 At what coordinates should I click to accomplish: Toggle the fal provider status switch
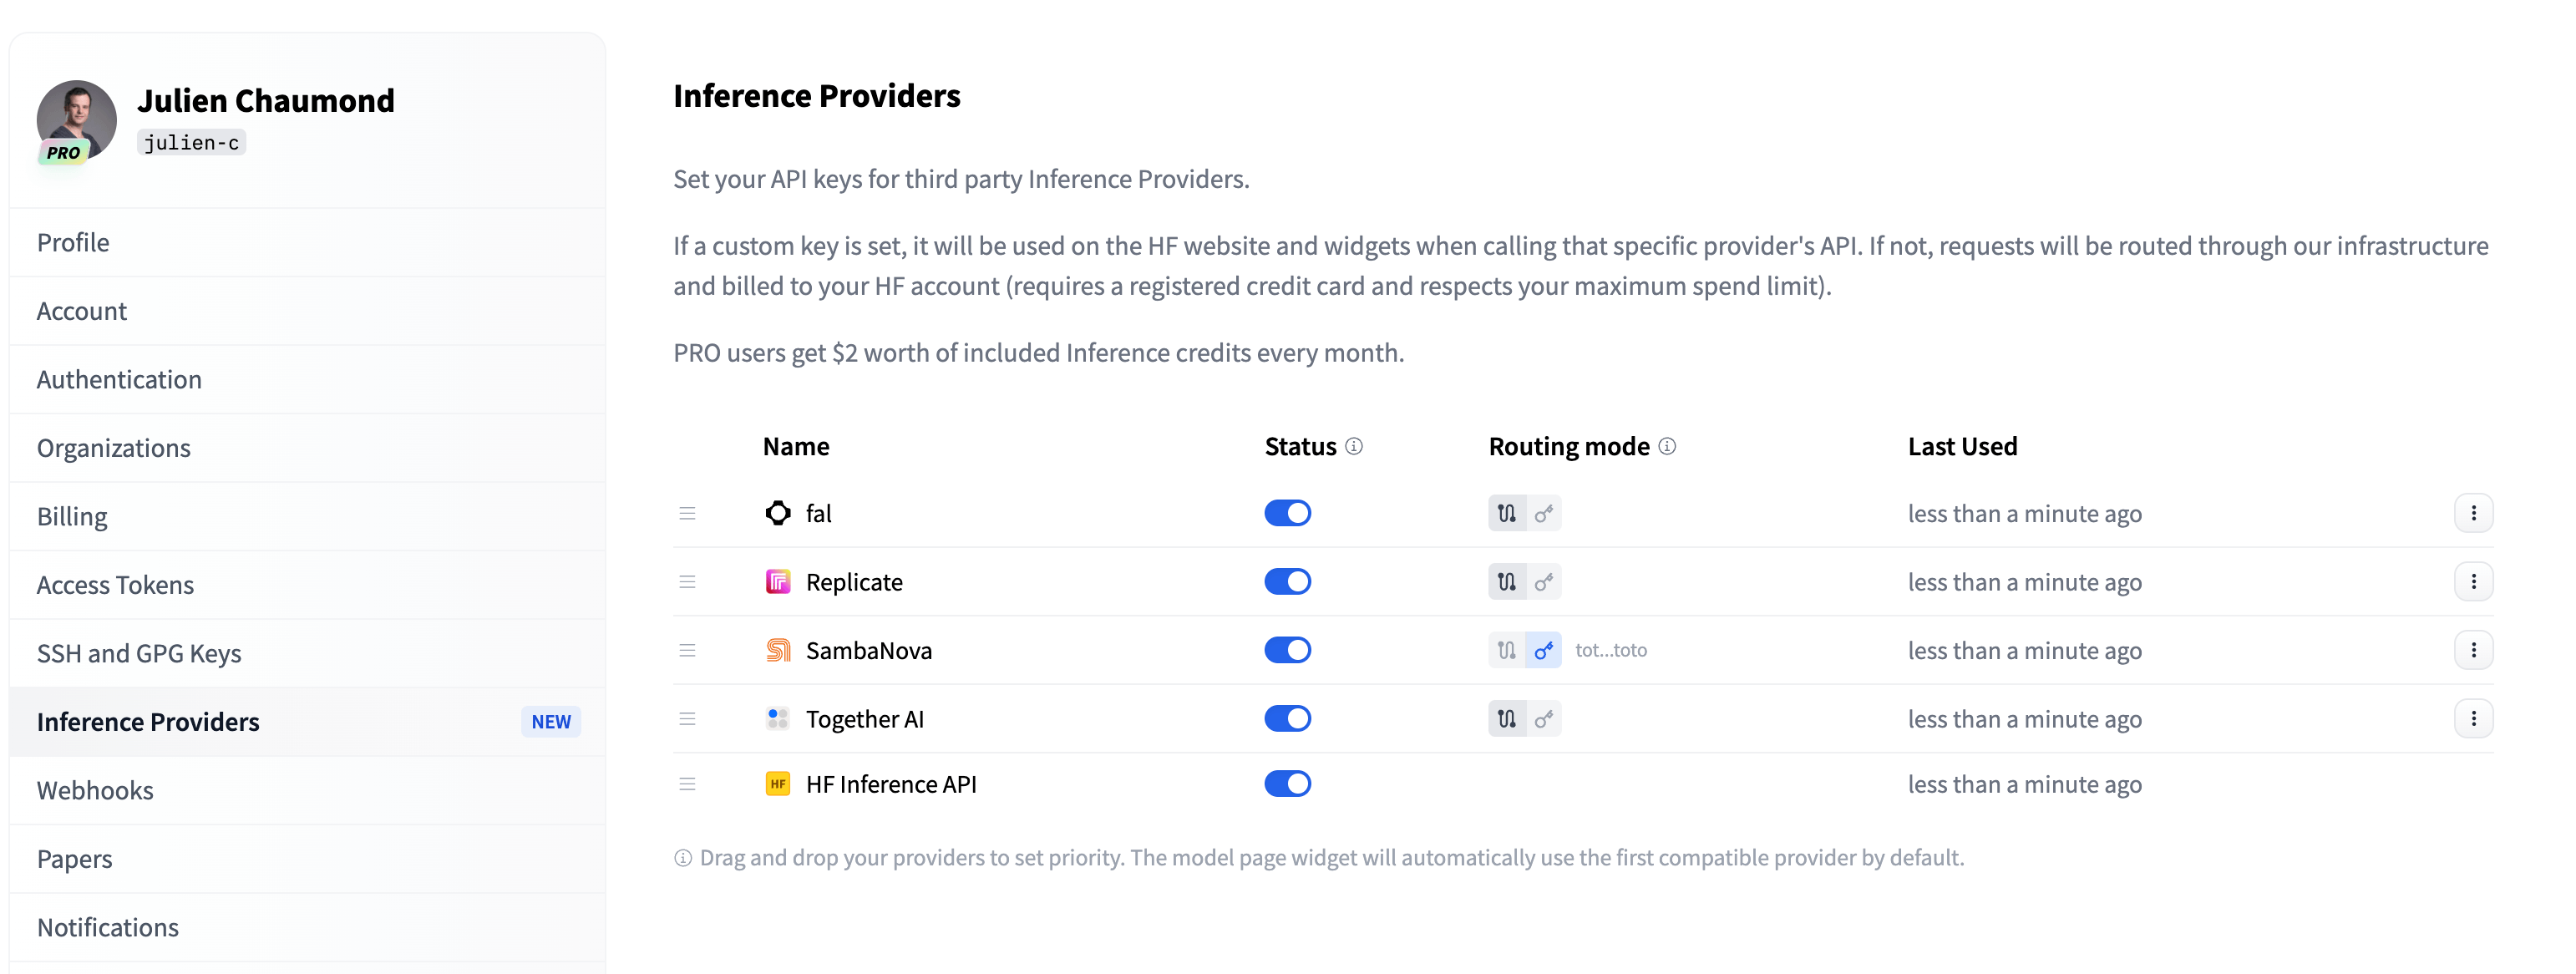point(1286,512)
